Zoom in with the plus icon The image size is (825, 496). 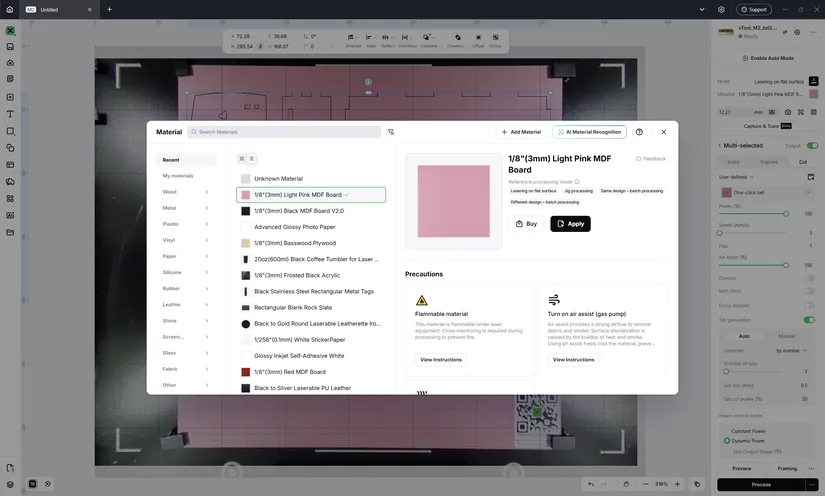677,484
